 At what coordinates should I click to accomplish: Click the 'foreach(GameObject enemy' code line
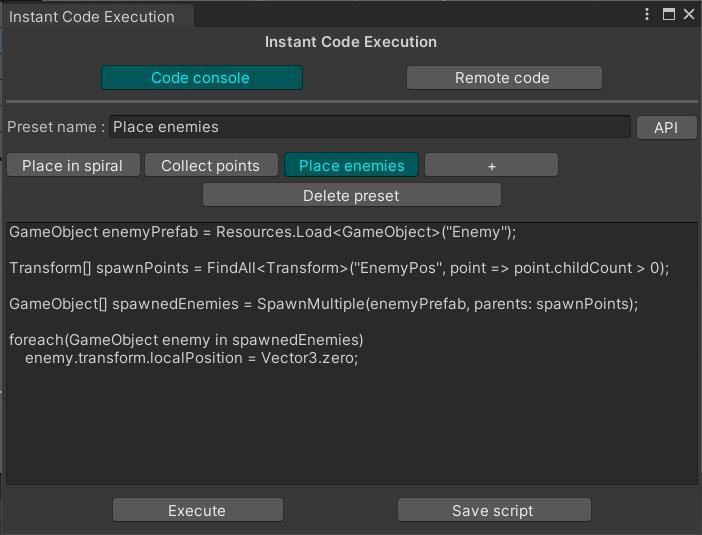tap(186, 340)
